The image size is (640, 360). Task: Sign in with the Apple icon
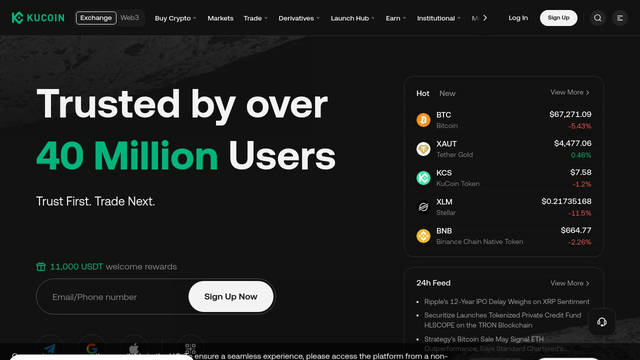pyautogui.click(x=133, y=348)
